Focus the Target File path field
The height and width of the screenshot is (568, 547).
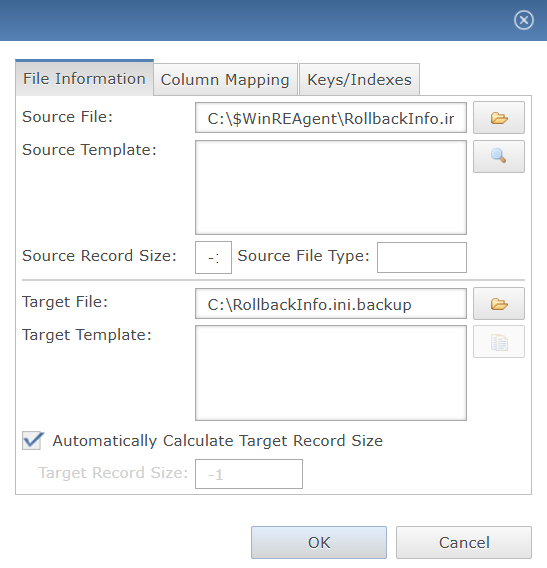point(331,304)
